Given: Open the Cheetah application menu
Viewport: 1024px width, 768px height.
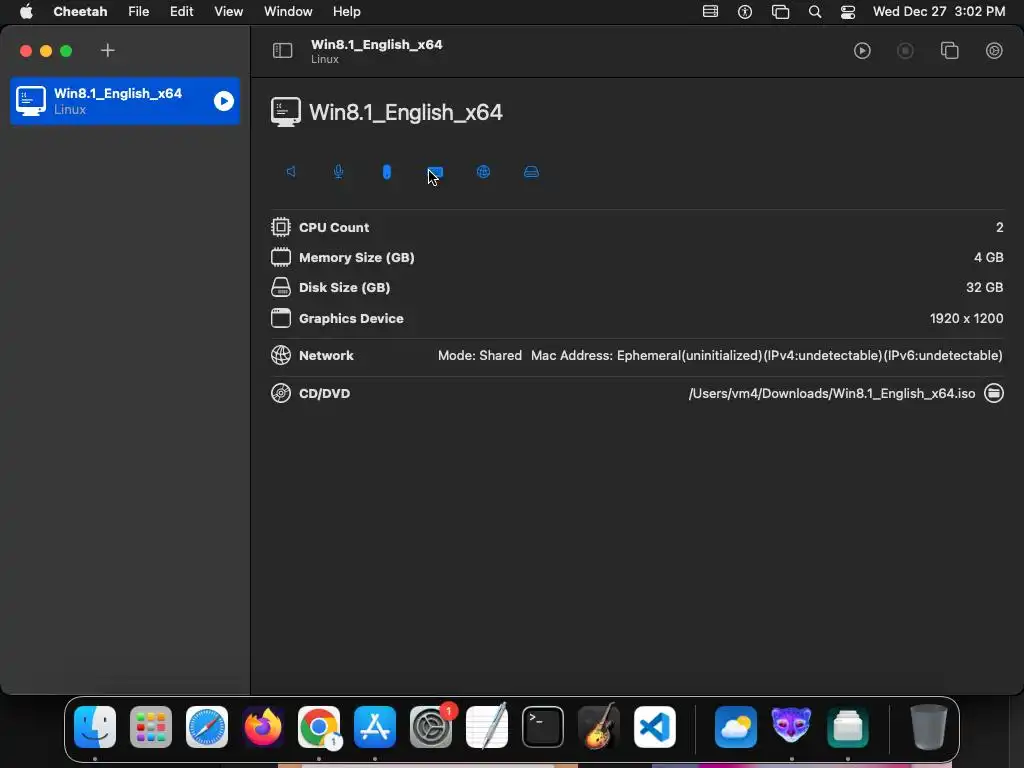Looking at the screenshot, I should click(x=80, y=12).
